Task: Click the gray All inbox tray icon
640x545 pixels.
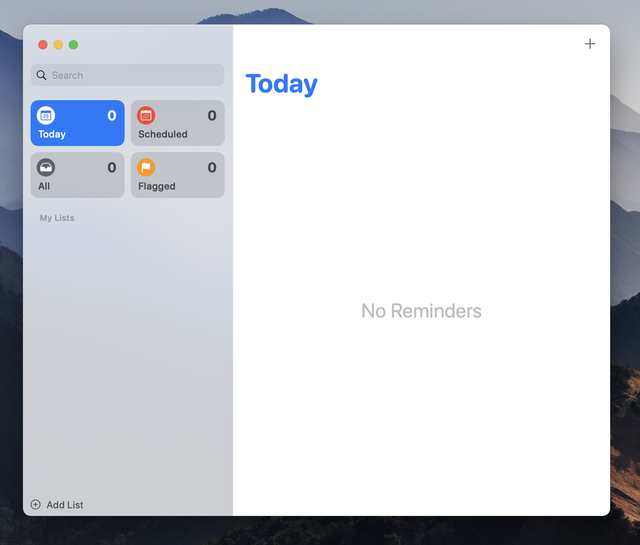Action: pos(46,167)
